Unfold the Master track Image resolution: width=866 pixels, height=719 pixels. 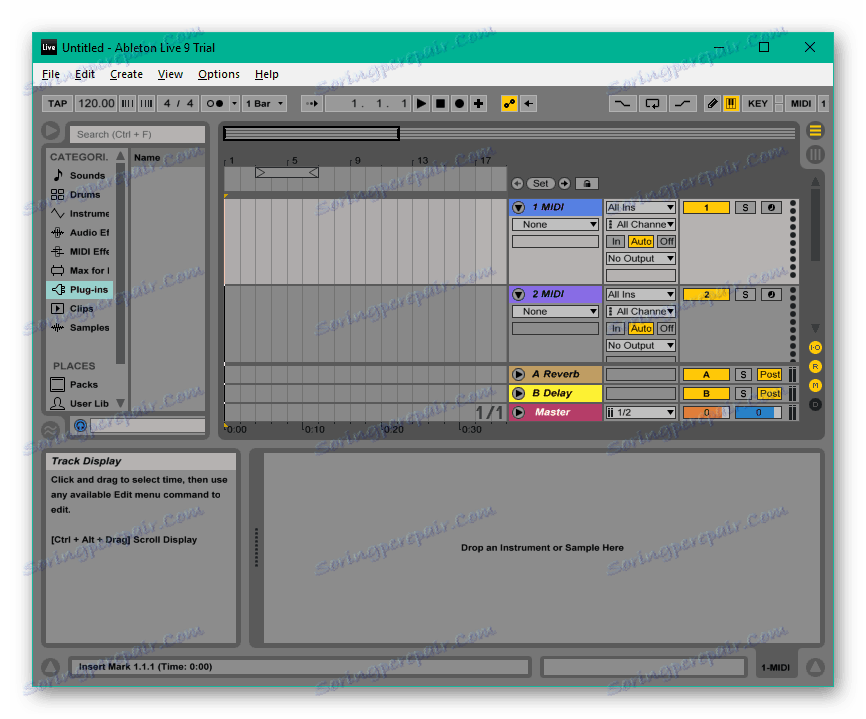518,412
